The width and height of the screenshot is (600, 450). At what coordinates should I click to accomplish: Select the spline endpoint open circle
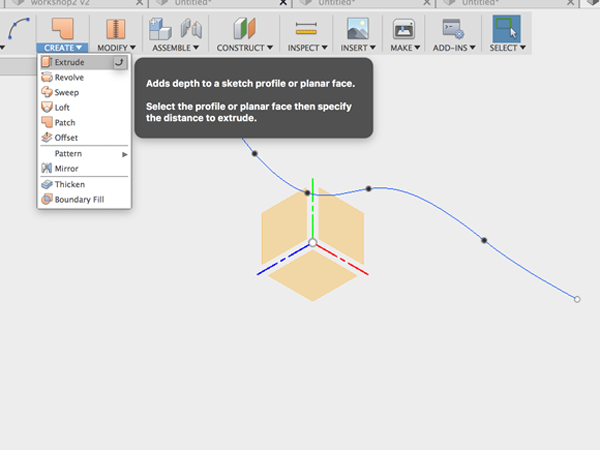click(x=577, y=299)
